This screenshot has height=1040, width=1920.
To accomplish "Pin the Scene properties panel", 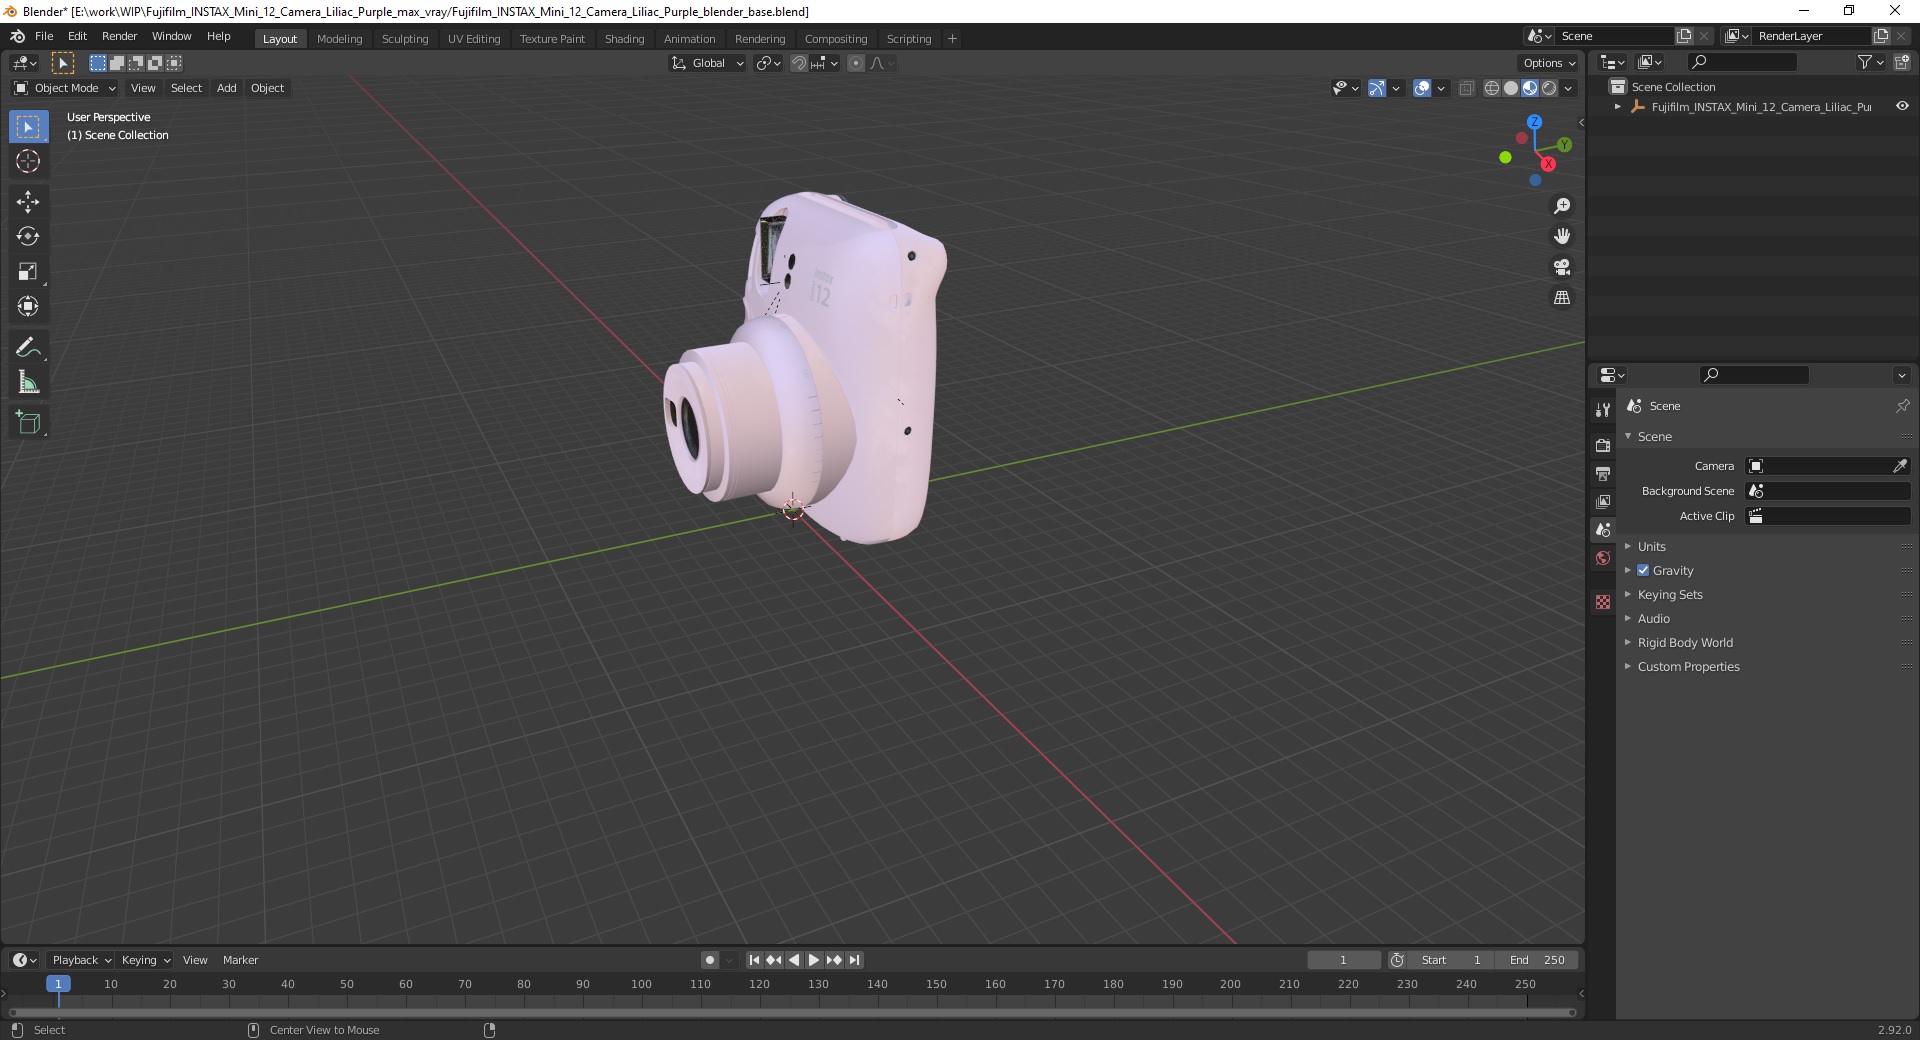I will 1902,406.
